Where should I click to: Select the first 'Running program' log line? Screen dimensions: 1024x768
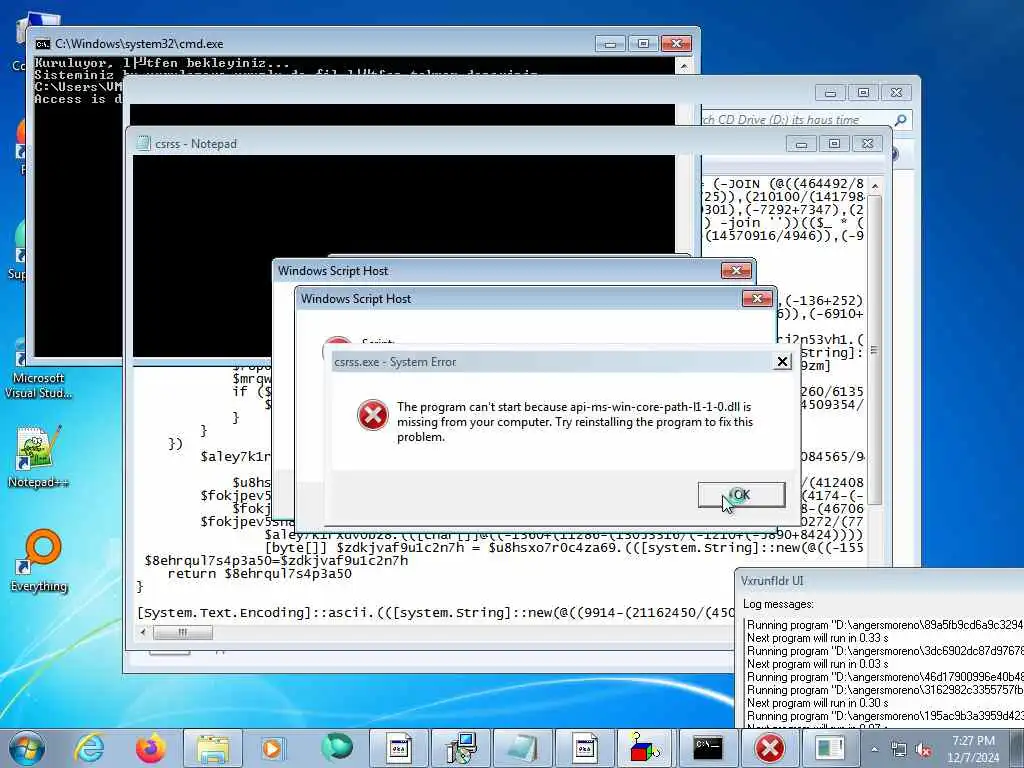tap(885, 624)
